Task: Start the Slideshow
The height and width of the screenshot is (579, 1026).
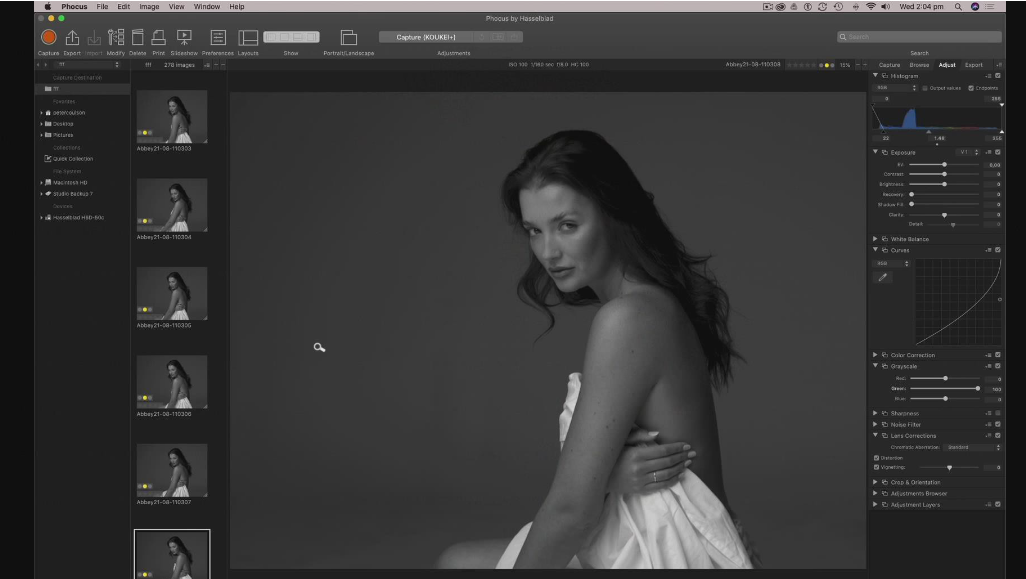Action: click(x=184, y=38)
